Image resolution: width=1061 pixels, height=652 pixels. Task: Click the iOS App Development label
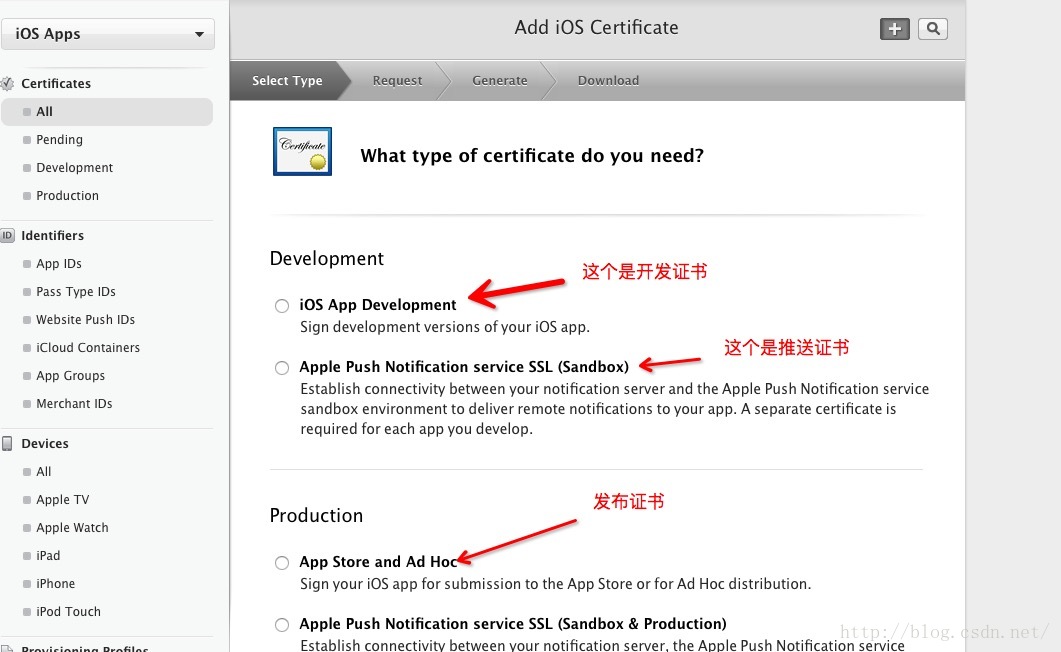tap(378, 305)
